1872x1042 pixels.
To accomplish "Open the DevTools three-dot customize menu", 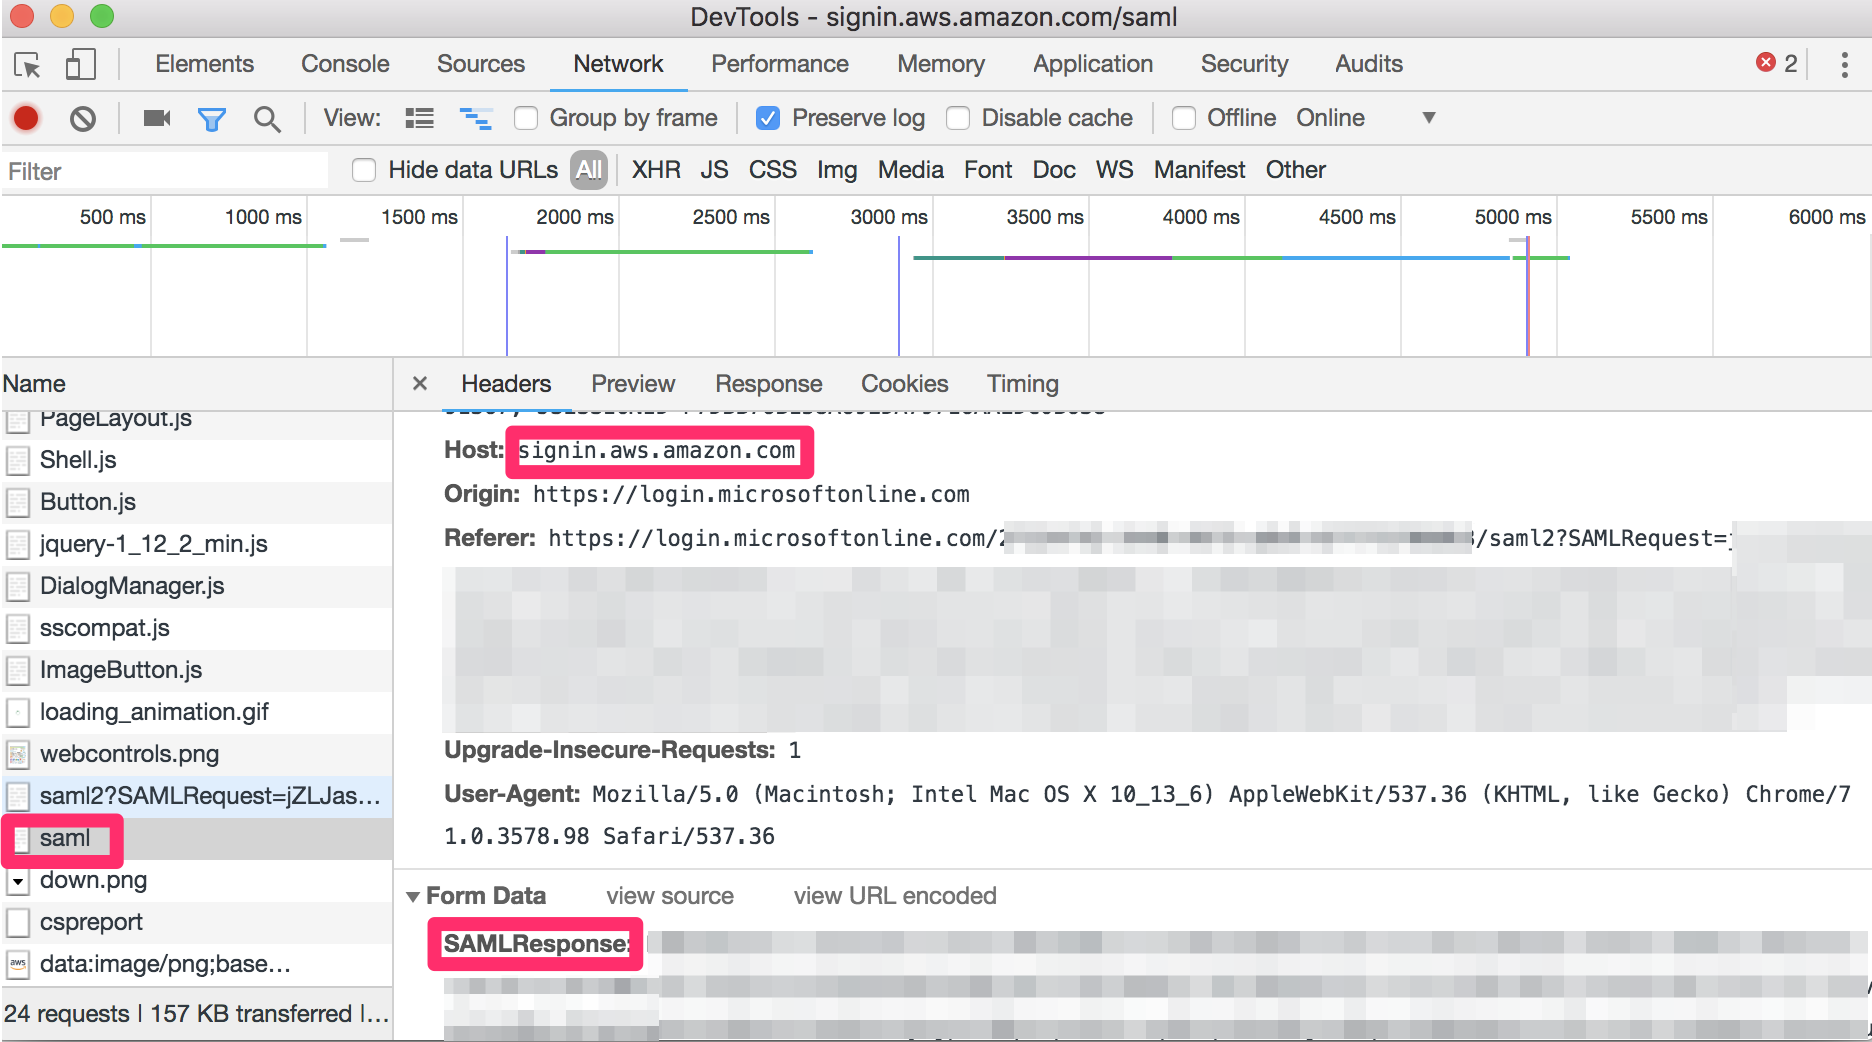I will point(1845,65).
